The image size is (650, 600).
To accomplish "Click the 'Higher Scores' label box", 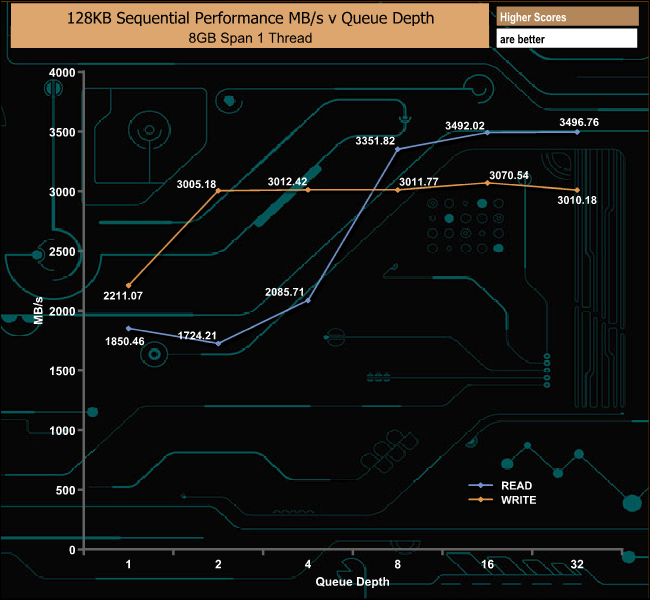I will [x=567, y=17].
